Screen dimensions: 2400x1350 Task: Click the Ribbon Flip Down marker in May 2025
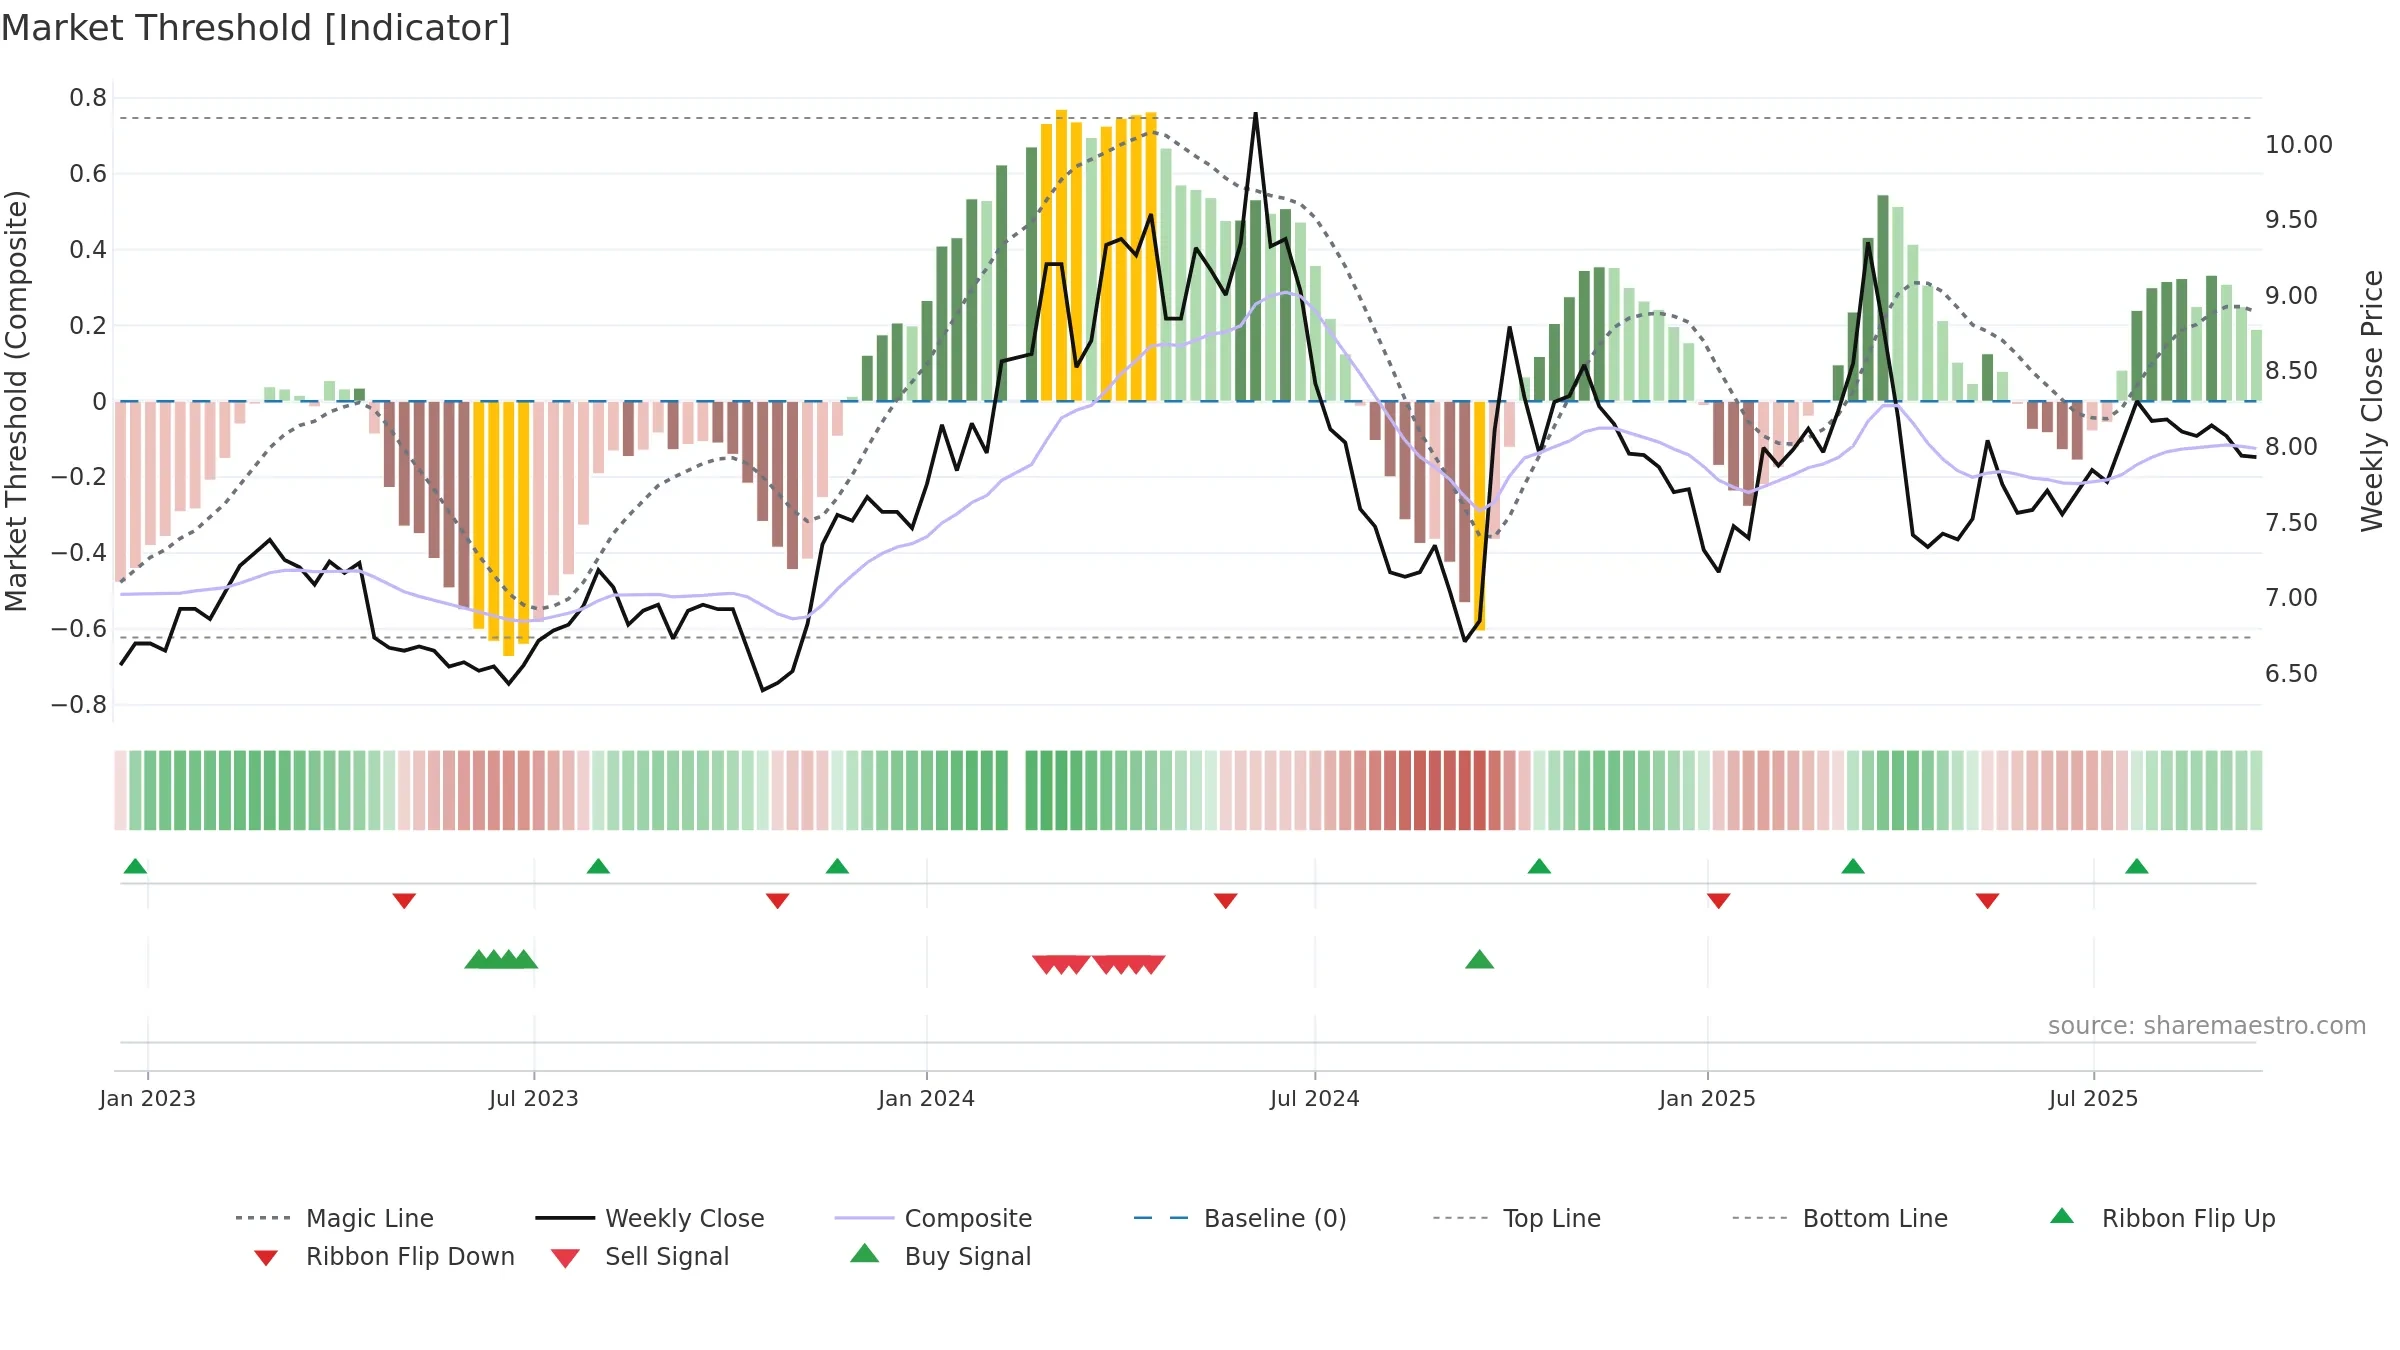point(1987,901)
